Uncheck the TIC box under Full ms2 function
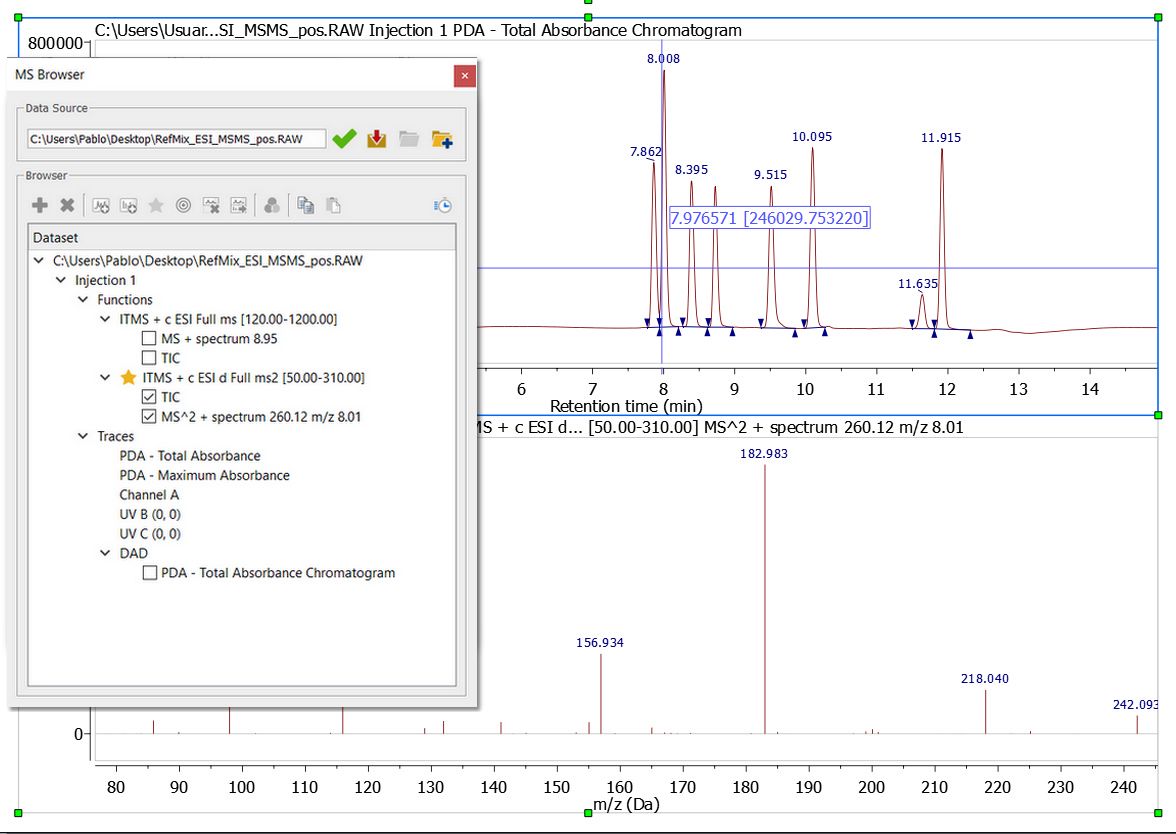 tap(149, 397)
